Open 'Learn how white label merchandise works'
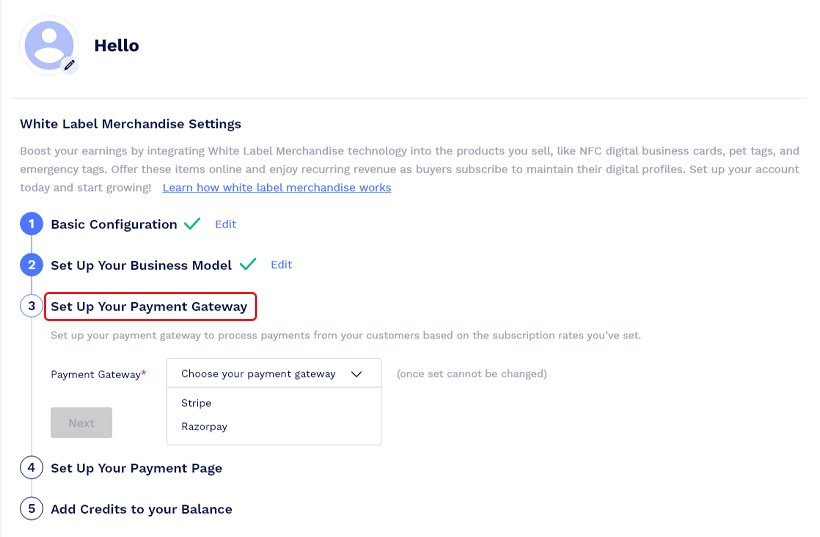The height and width of the screenshot is (537, 820). 277,188
